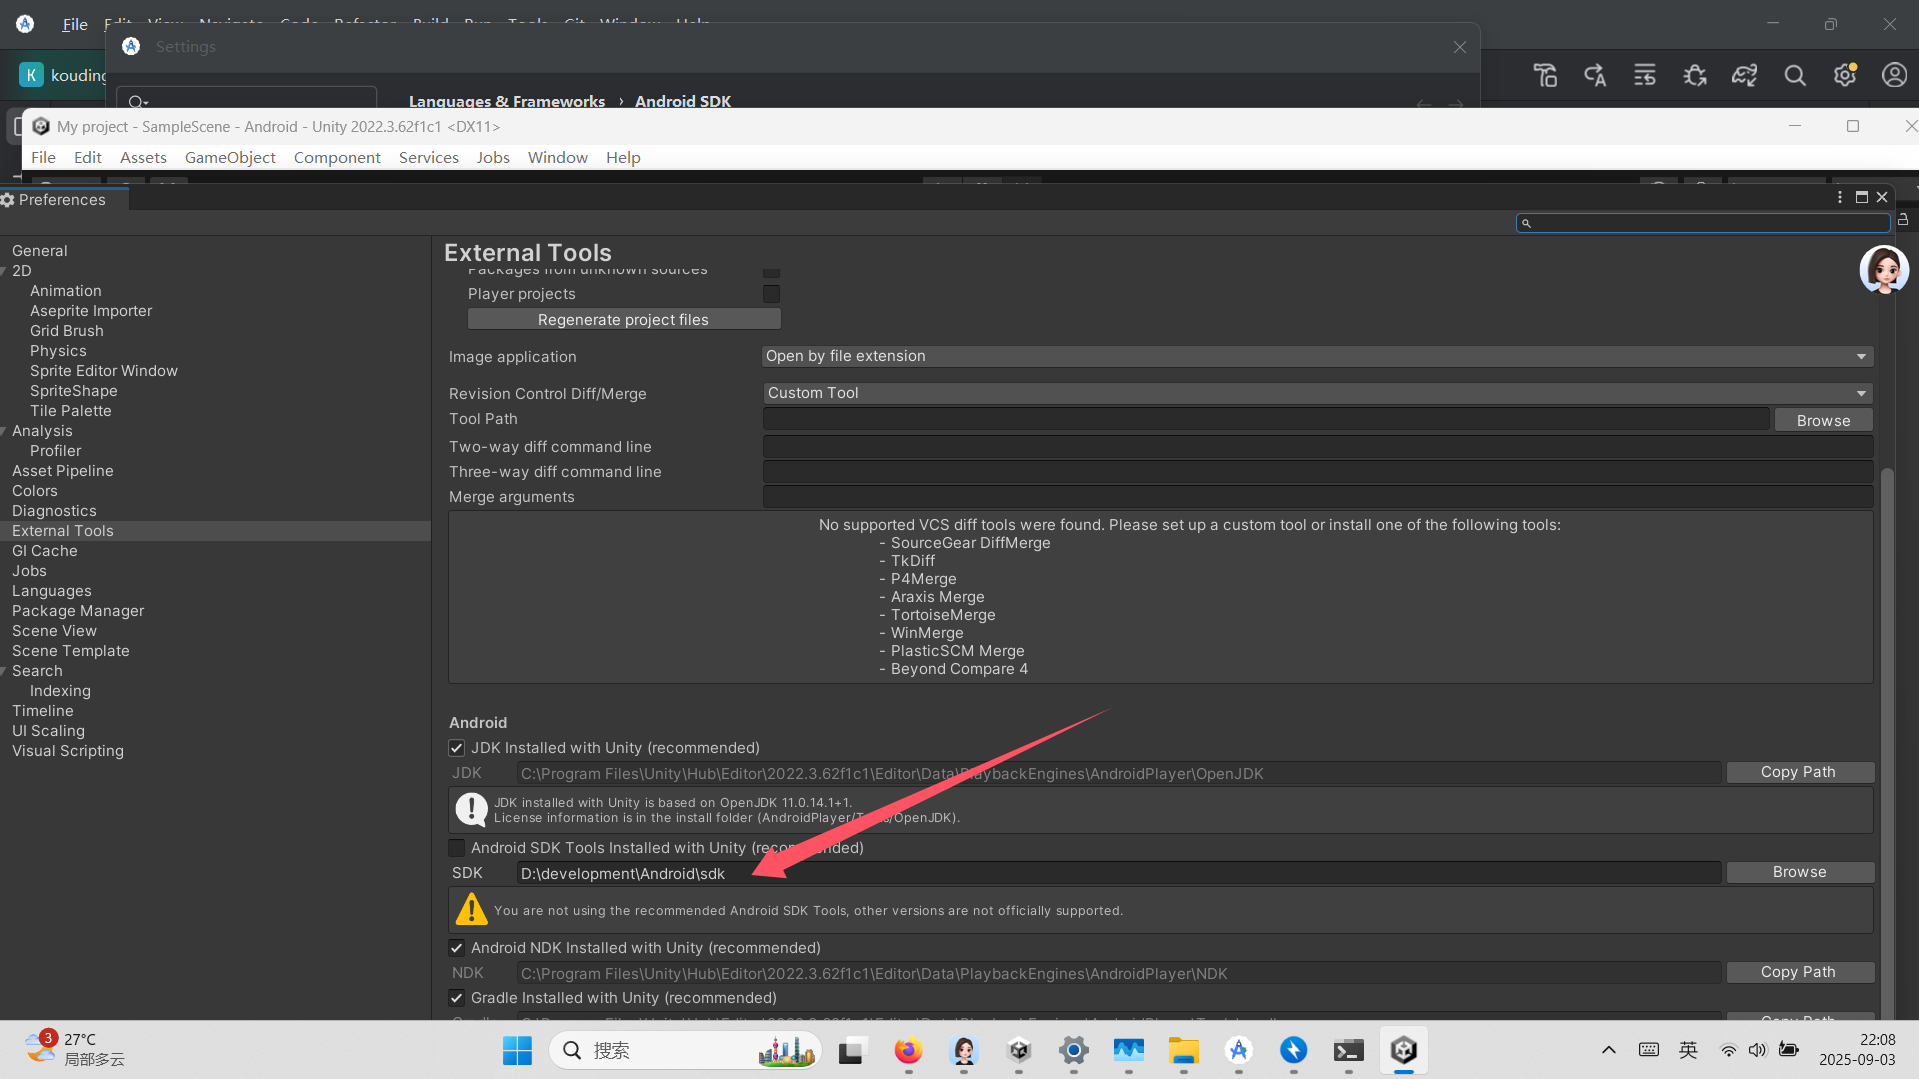This screenshot has height=1079, width=1919.
Task: Select General in Preferences sidebar
Action: pyautogui.click(x=40, y=251)
